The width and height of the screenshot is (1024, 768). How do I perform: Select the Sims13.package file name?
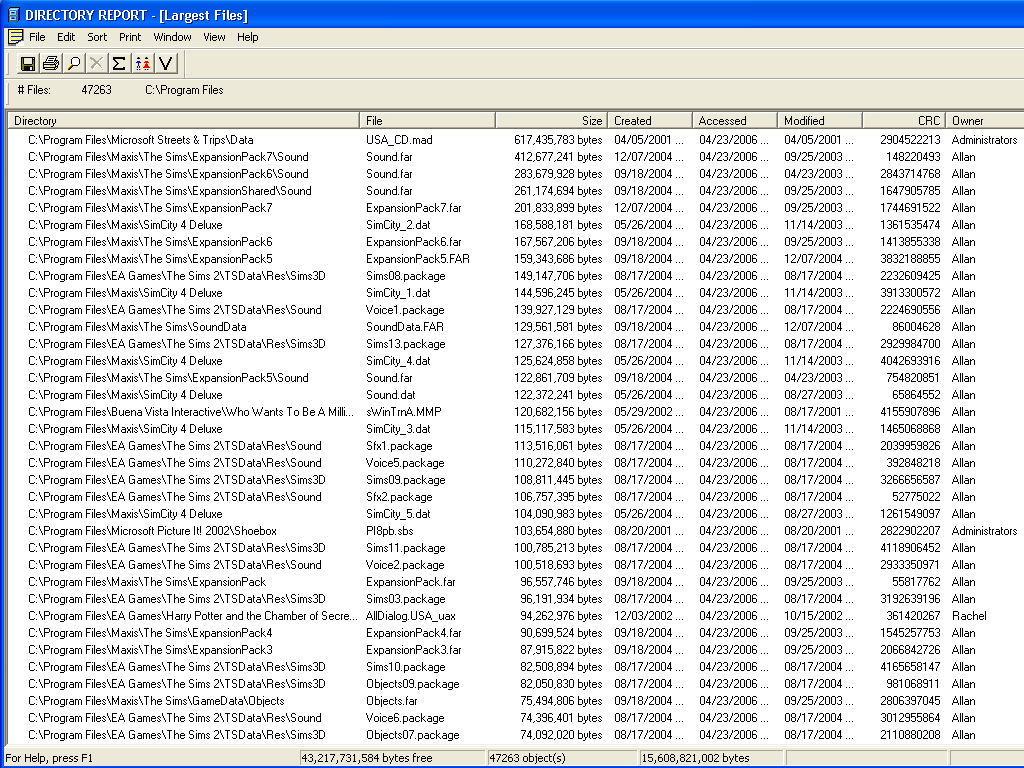(406, 344)
